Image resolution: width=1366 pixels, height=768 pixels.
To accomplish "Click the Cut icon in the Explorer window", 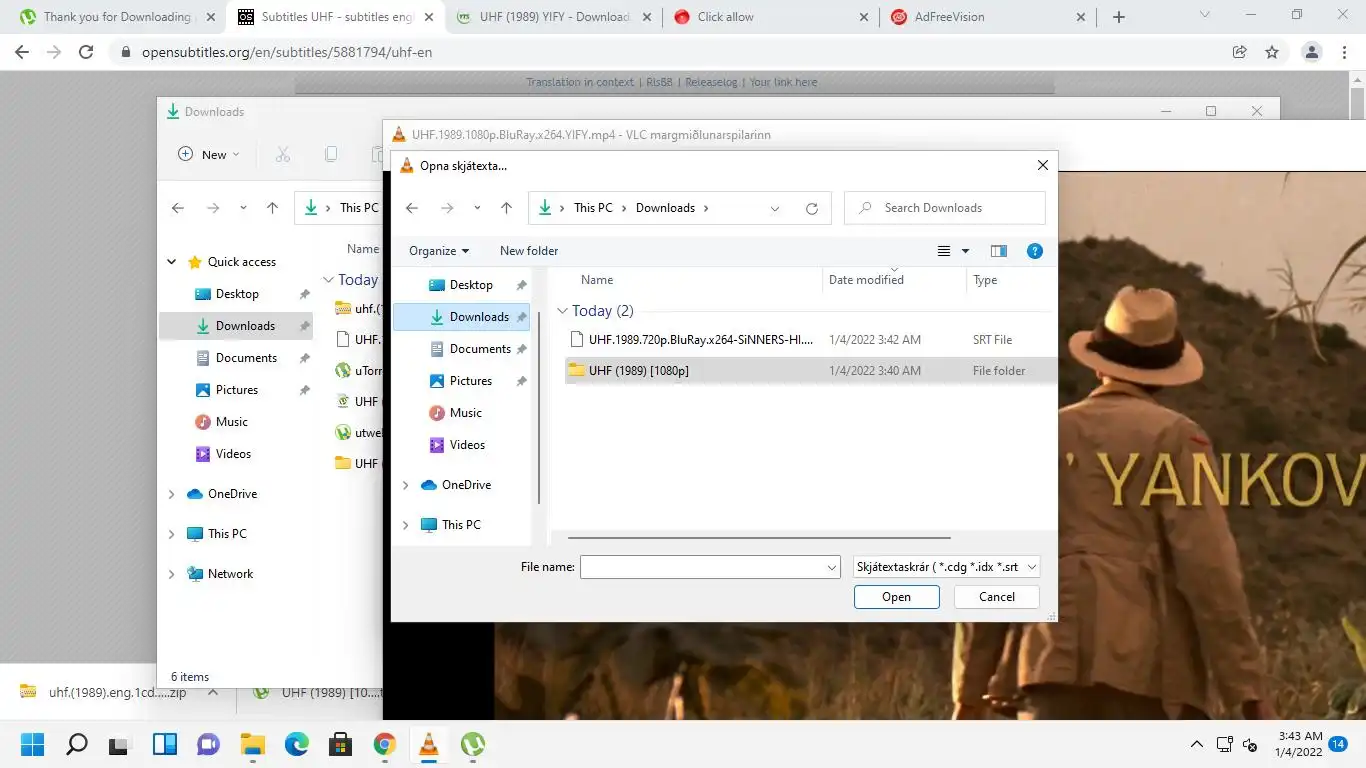I will [283, 154].
